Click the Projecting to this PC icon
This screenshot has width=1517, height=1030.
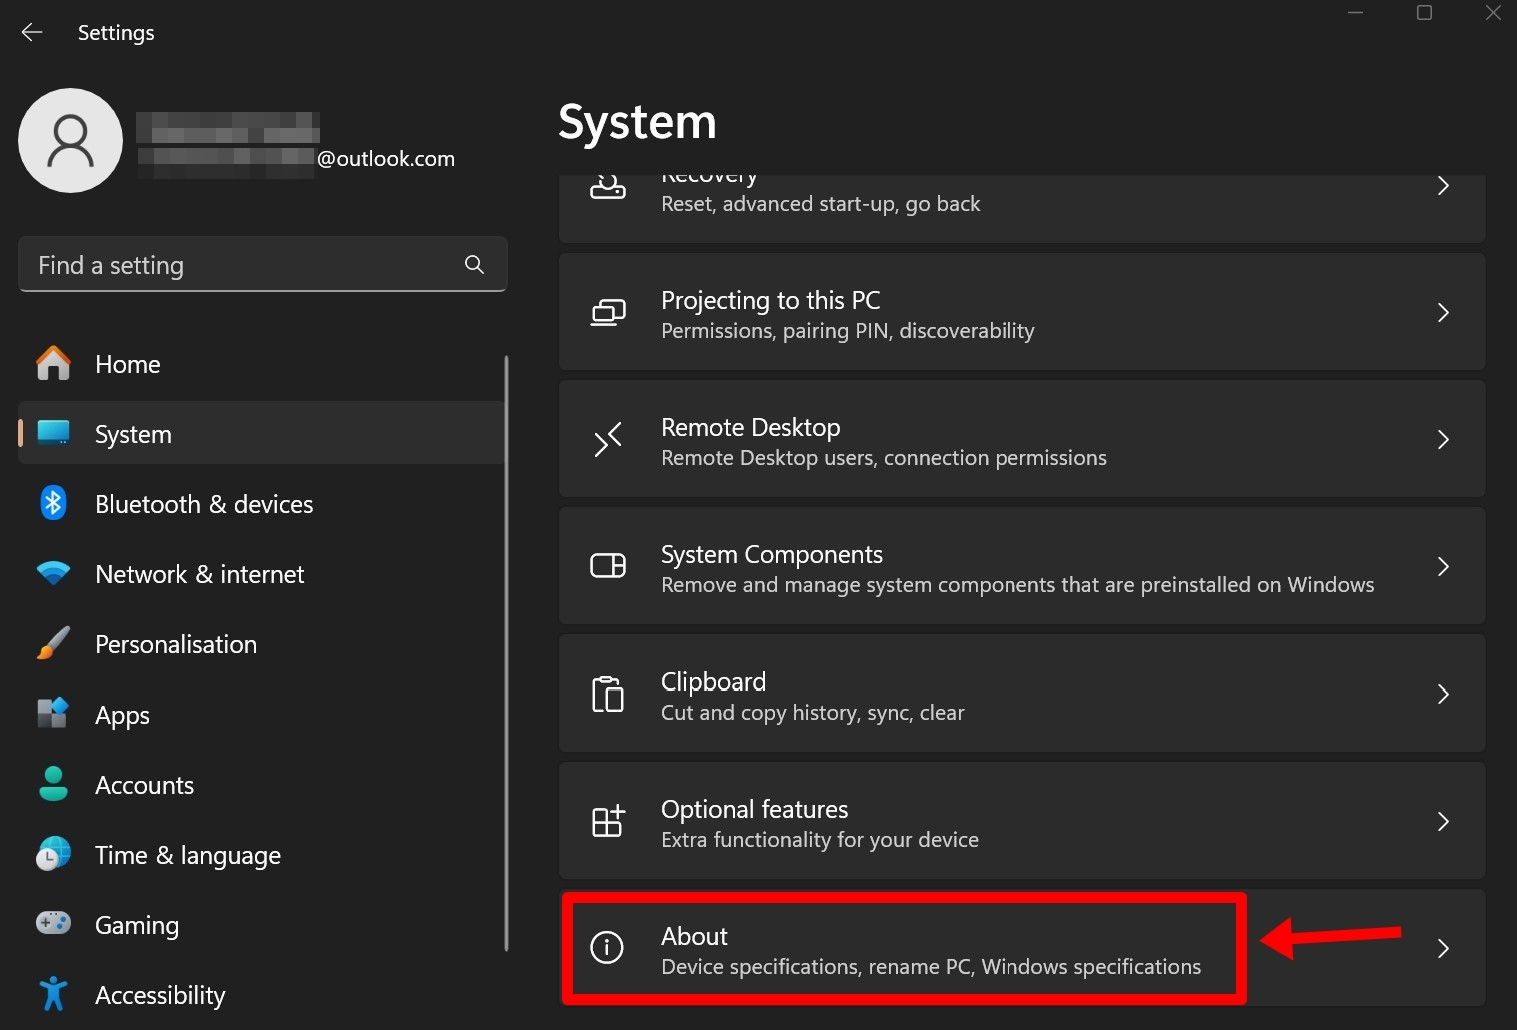tap(608, 313)
